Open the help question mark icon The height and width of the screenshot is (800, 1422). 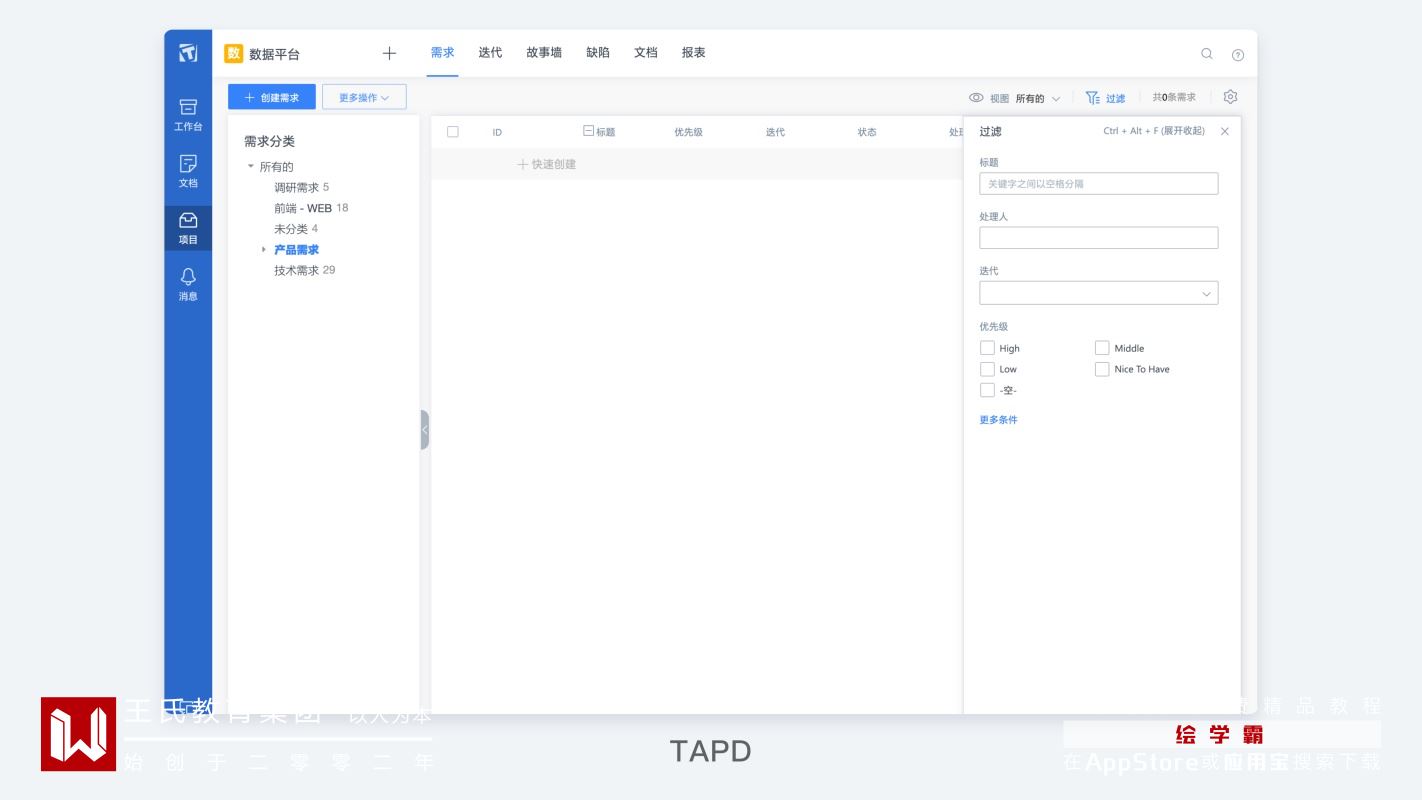coord(1238,55)
